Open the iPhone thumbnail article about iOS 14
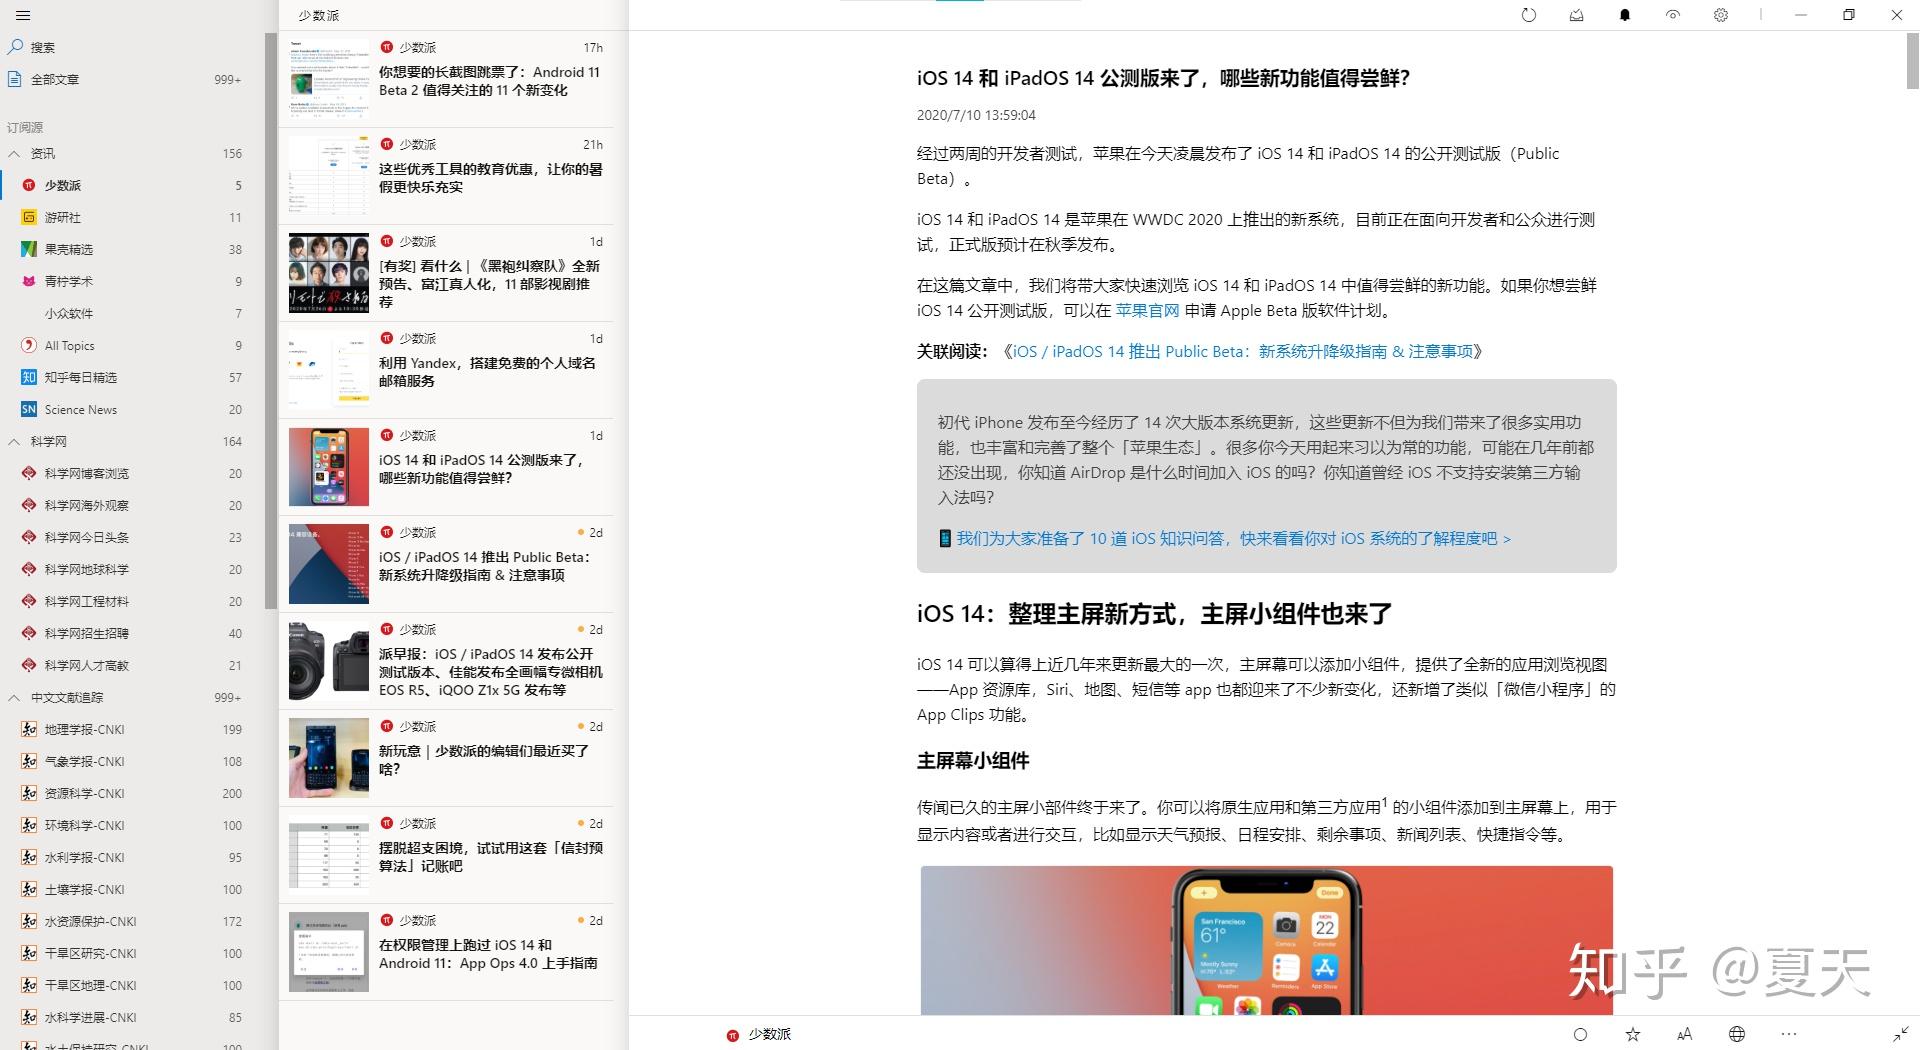Image resolution: width=1920 pixels, height=1050 pixels. [328, 466]
